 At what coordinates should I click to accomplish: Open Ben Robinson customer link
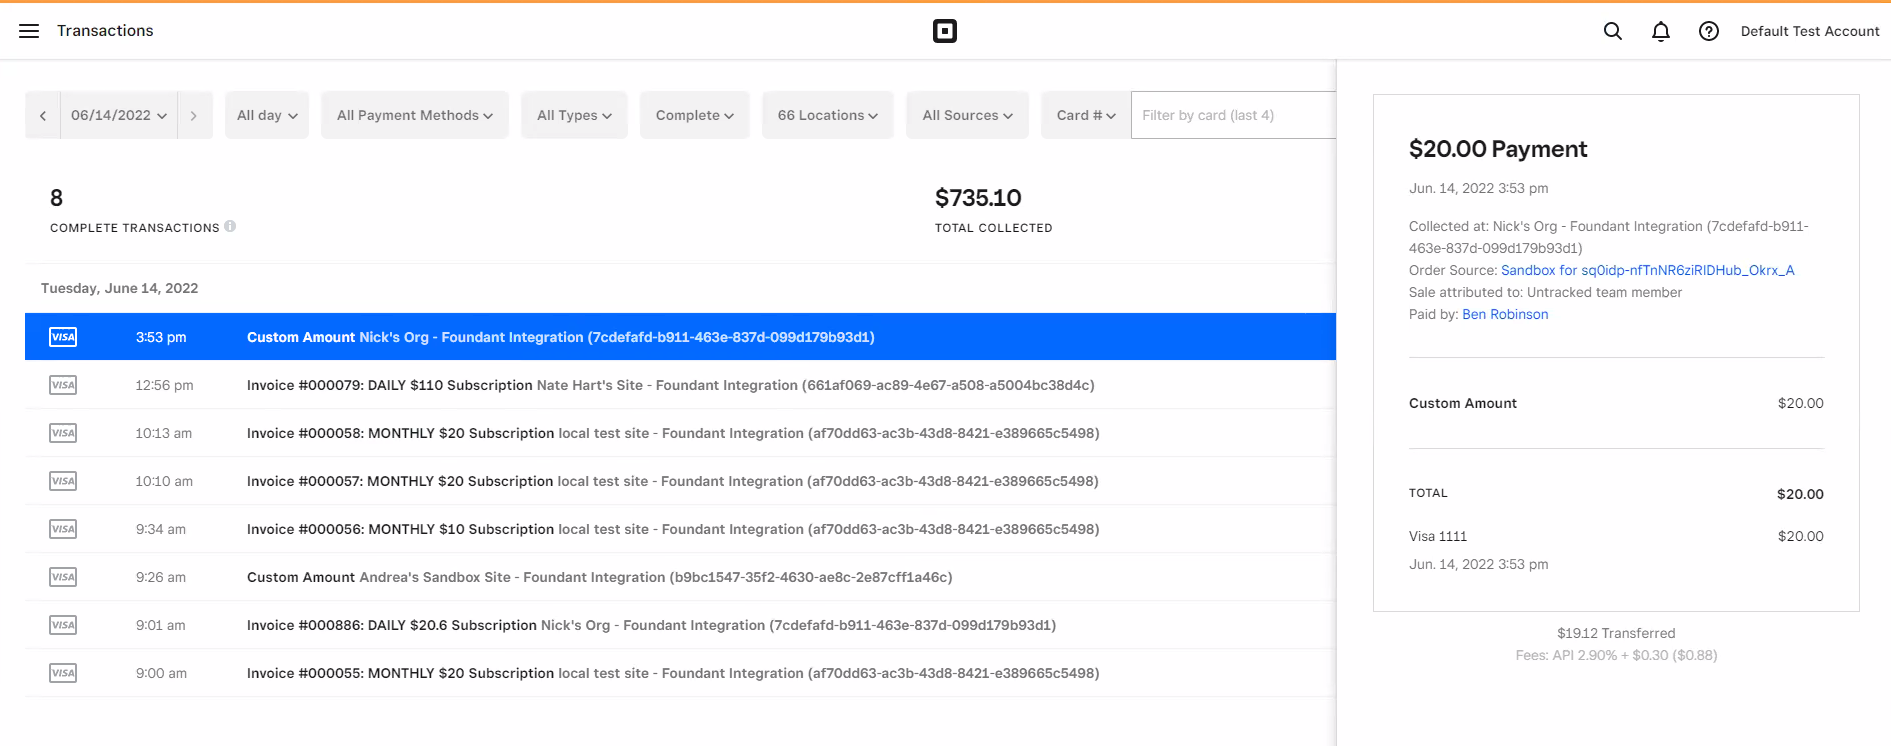(1505, 314)
